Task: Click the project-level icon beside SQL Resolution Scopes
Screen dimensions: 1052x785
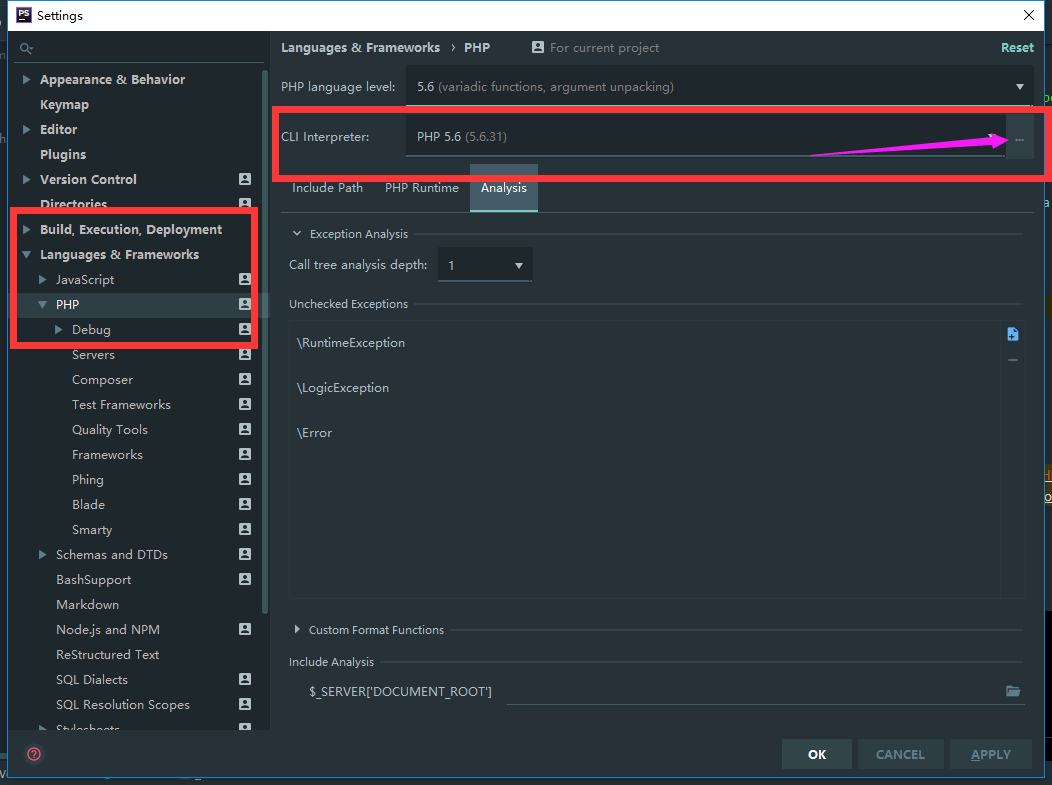Action: pos(245,704)
